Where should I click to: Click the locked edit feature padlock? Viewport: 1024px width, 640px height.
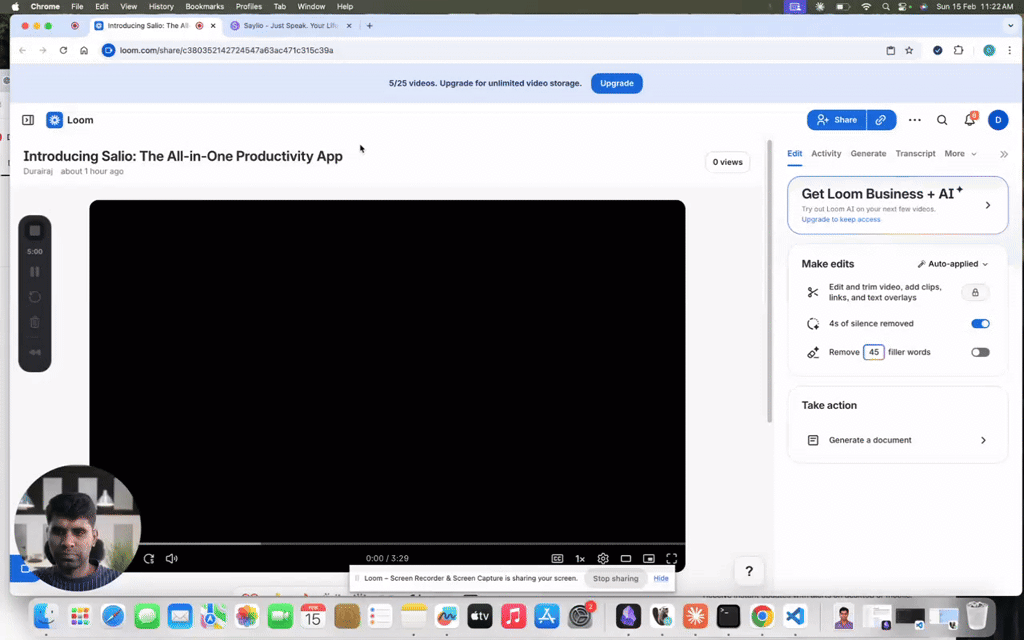coord(974,293)
